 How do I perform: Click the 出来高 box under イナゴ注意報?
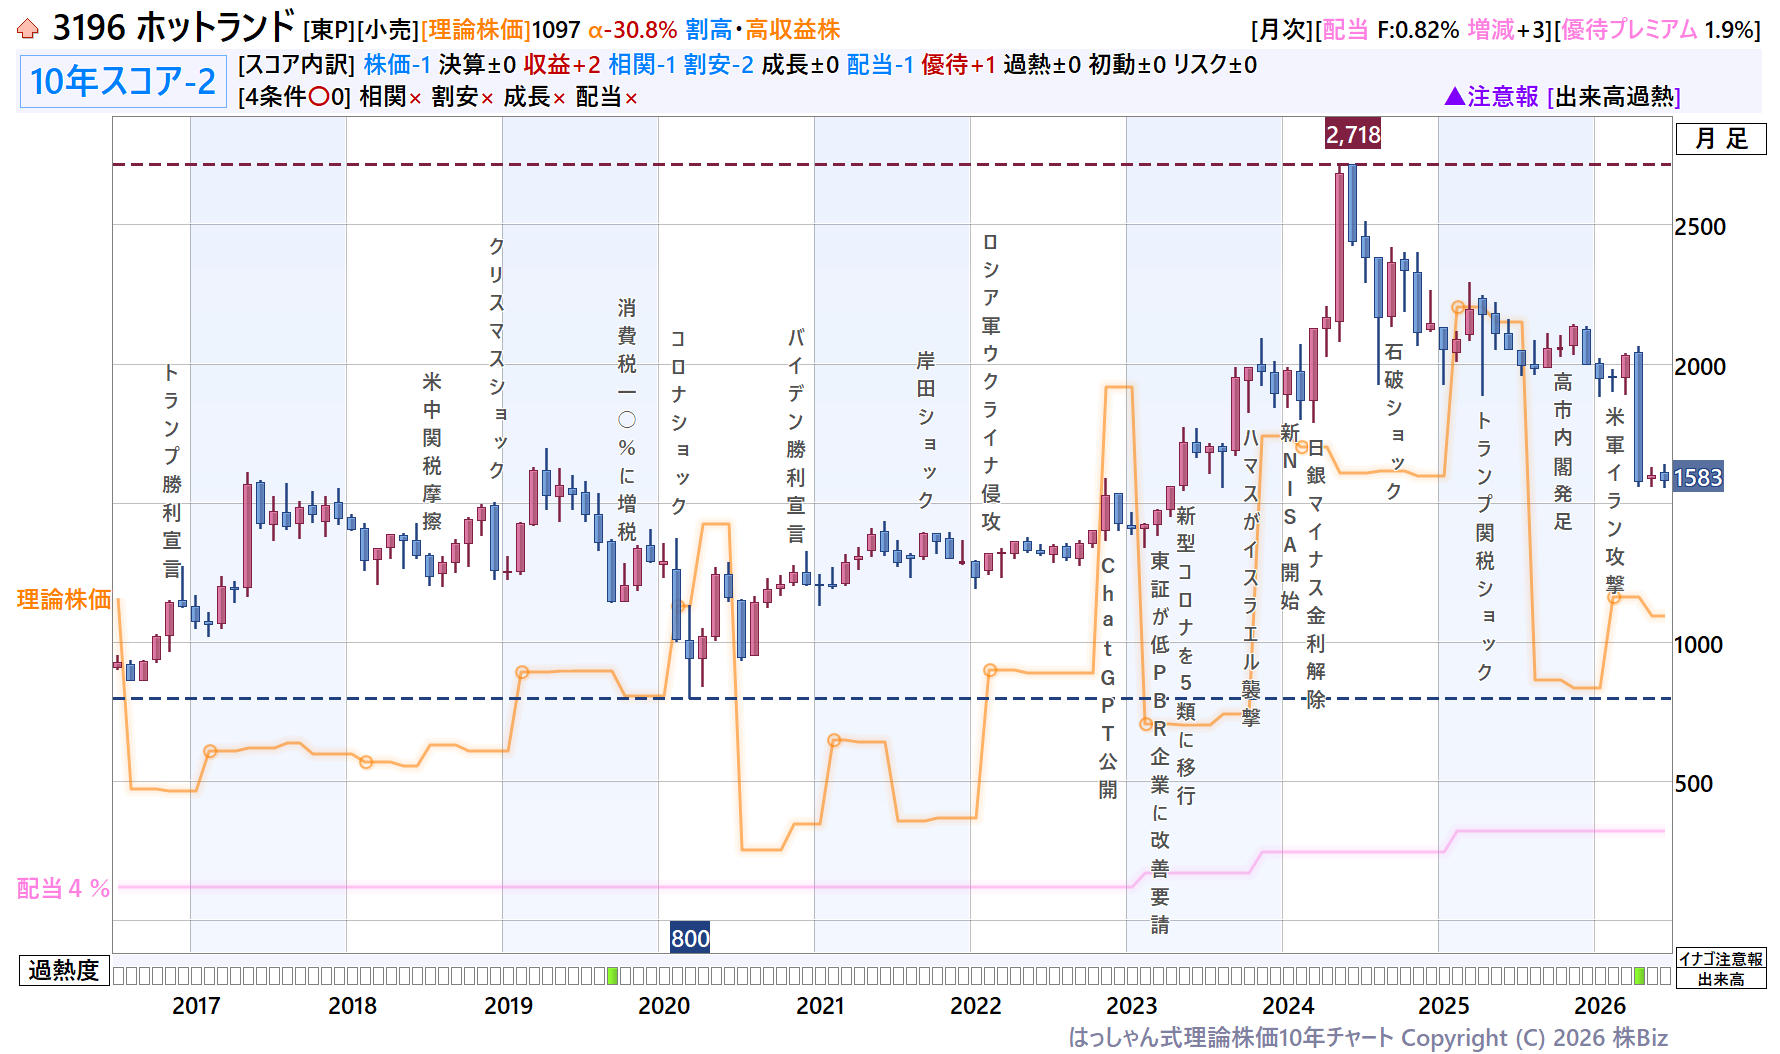pyautogui.click(x=1721, y=980)
